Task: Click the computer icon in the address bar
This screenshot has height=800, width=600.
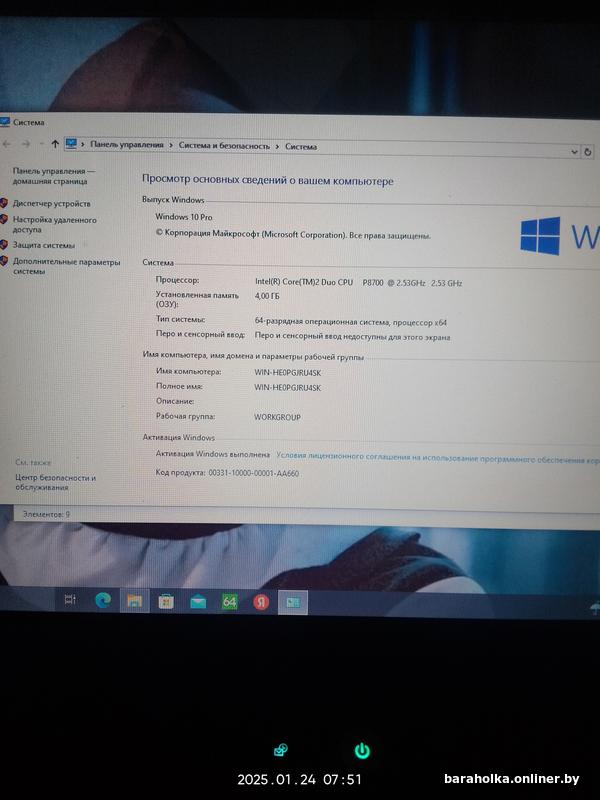Action: click(71, 144)
